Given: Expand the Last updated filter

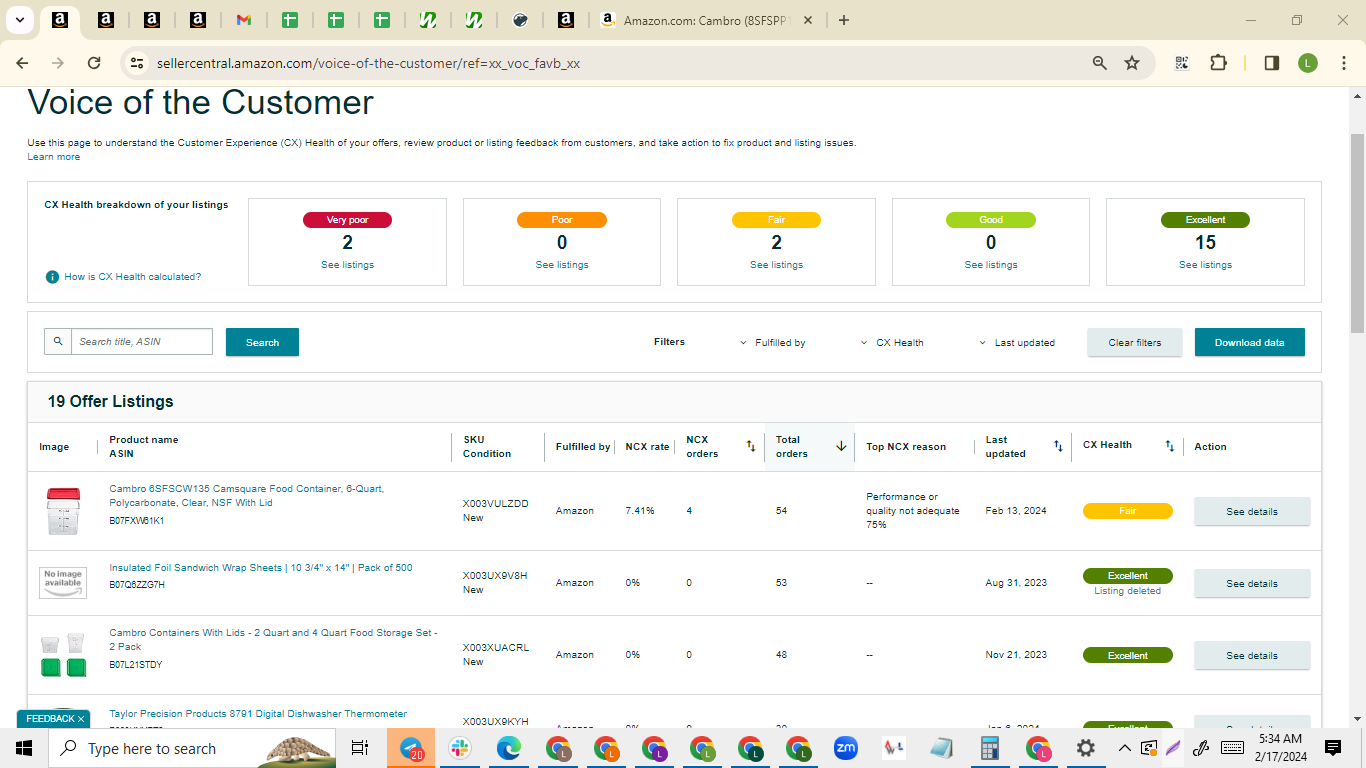Looking at the screenshot, I should tap(1017, 343).
